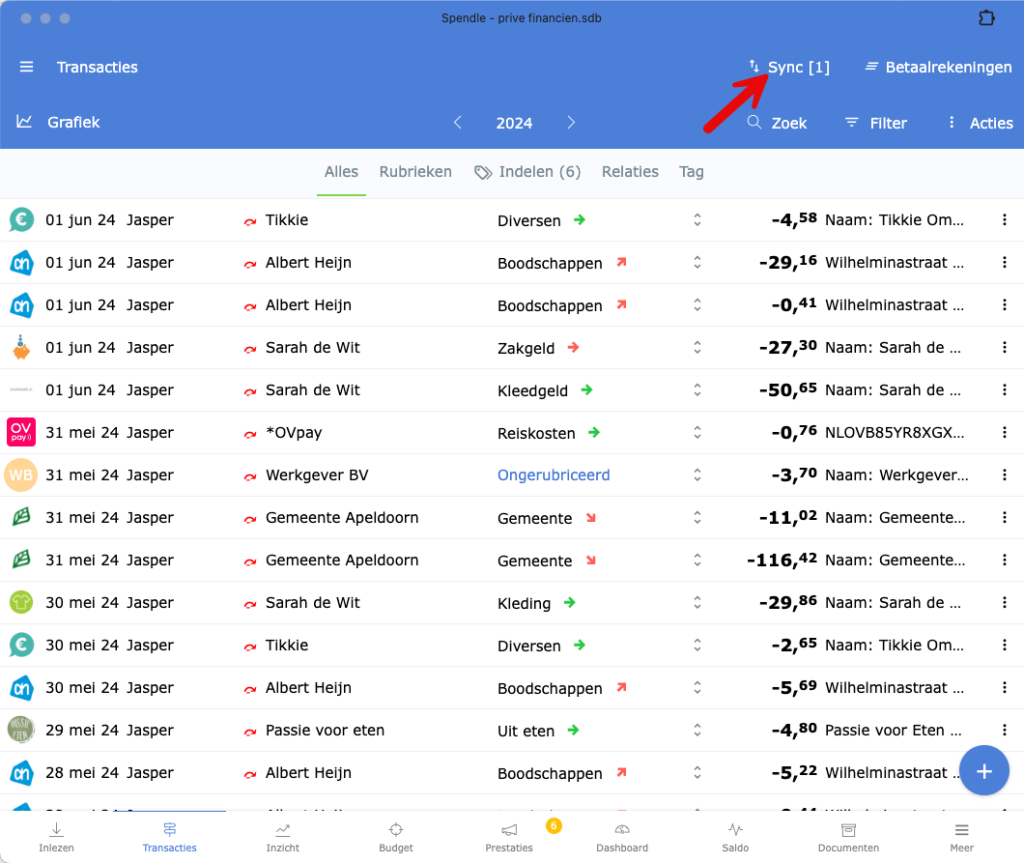This screenshot has width=1024, height=863.
Task: Click Gemeente Apeldoorn logo on -11,02 row
Action: [x=22, y=517]
